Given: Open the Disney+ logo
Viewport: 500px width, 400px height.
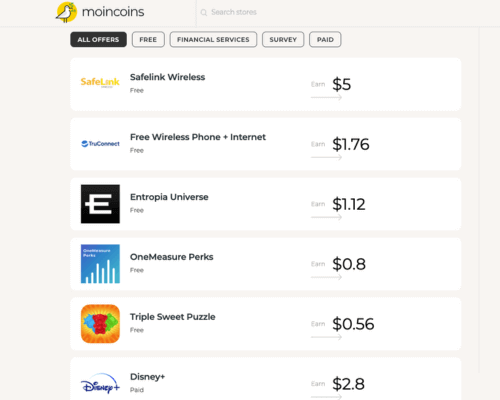Looking at the screenshot, I should [x=100, y=384].
